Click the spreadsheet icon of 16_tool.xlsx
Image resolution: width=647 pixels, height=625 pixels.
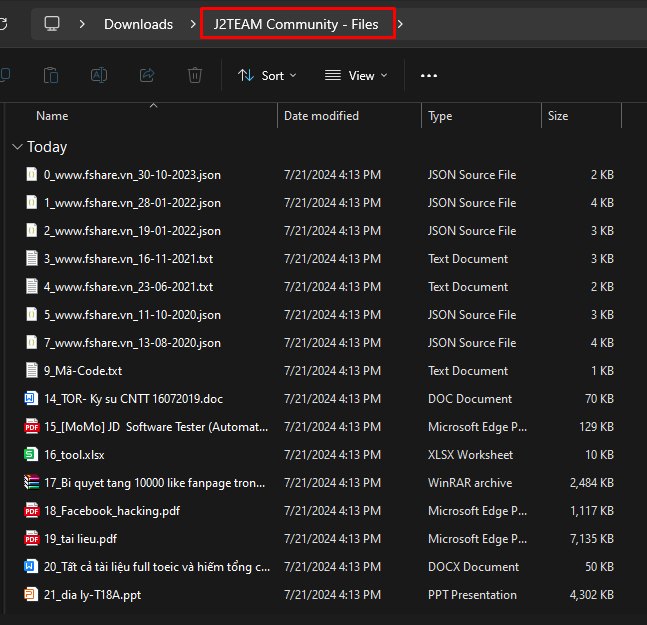pos(31,454)
